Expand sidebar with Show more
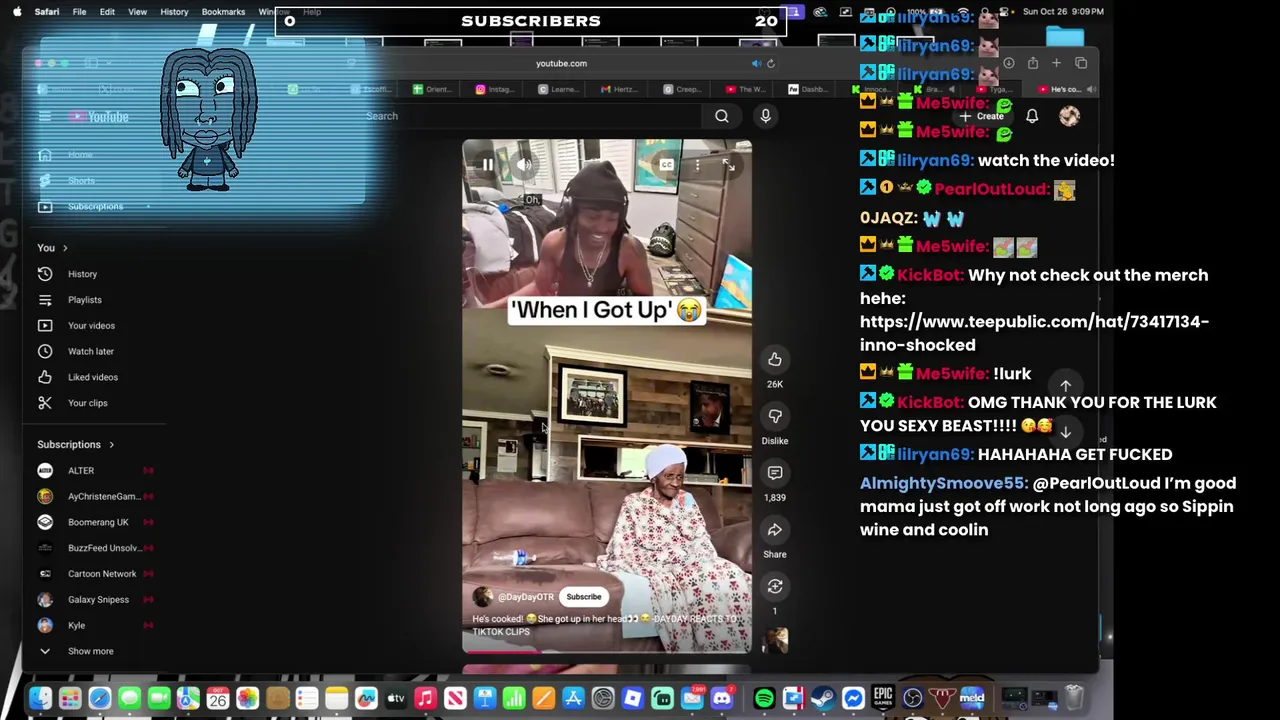 point(90,651)
